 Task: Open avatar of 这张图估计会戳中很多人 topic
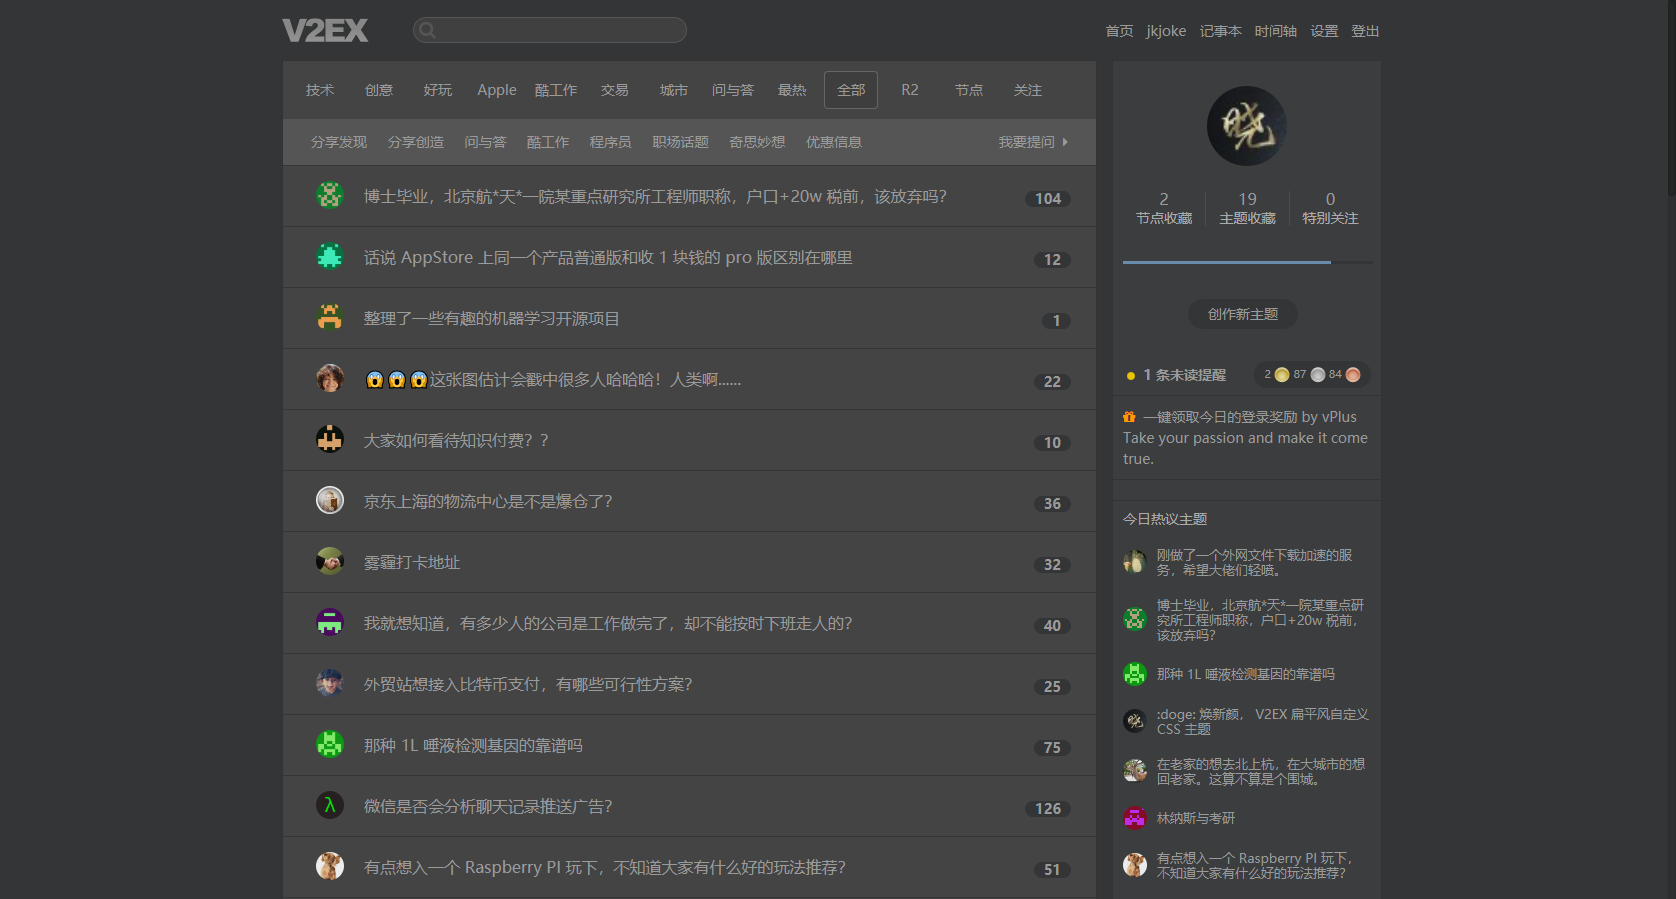330,378
